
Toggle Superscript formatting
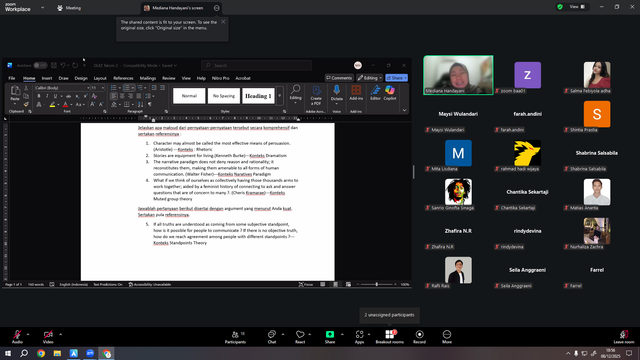(85, 96)
